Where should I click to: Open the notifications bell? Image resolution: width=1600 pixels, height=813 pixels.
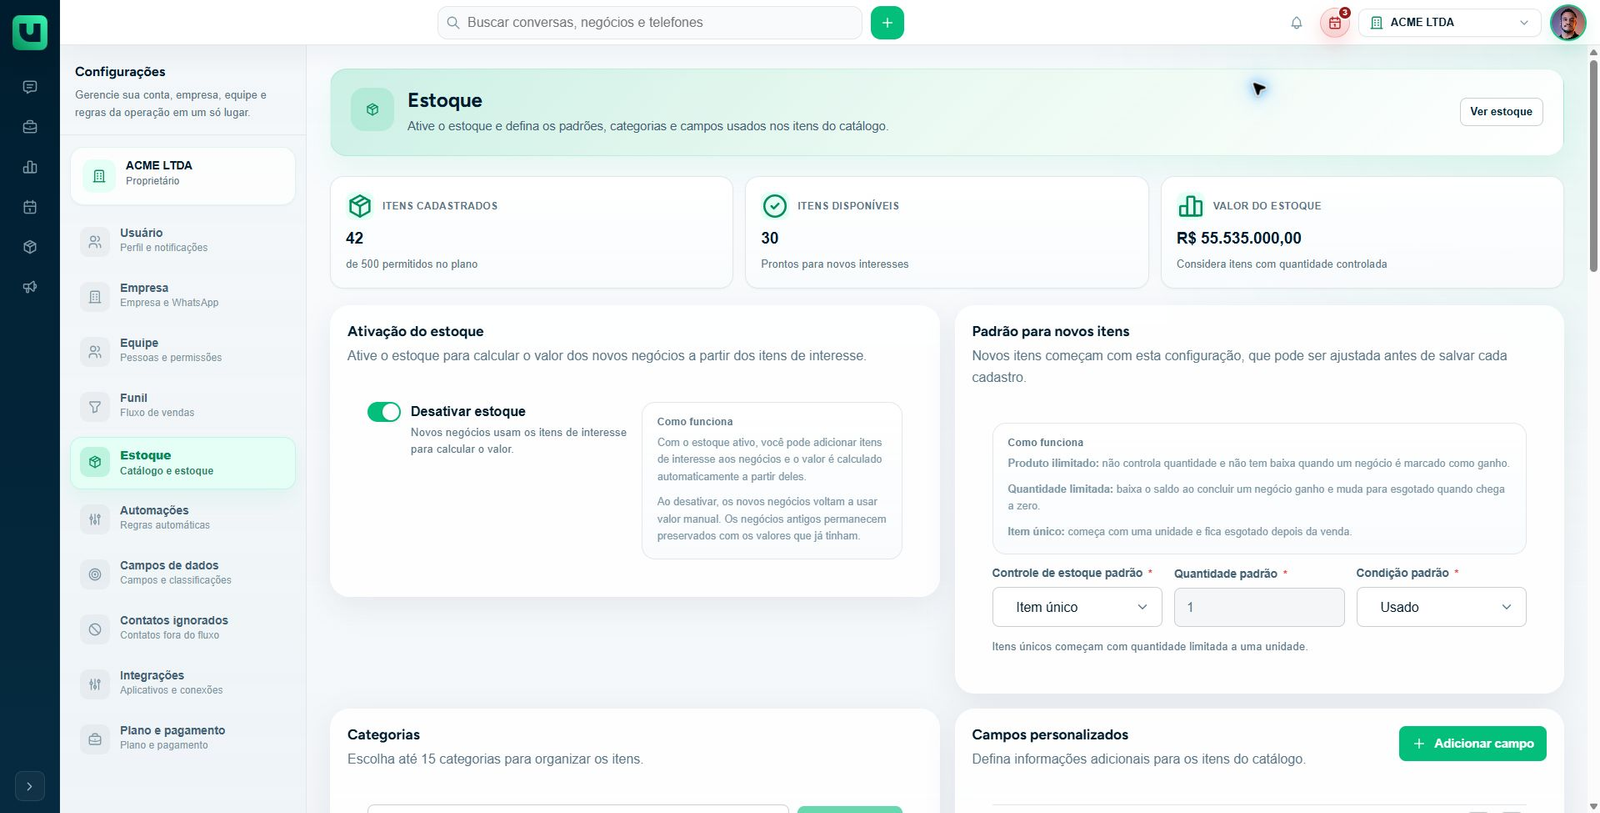[x=1296, y=23]
